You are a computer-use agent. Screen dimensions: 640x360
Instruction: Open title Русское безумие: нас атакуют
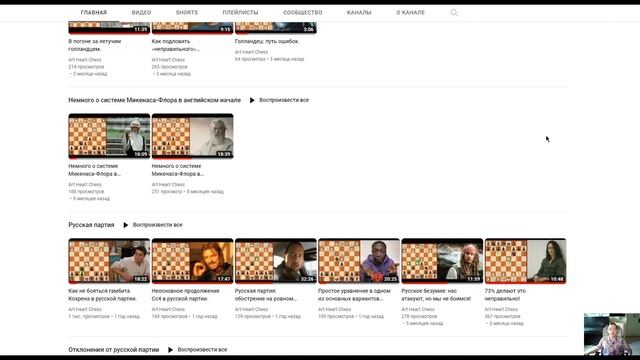click(436, 295)
